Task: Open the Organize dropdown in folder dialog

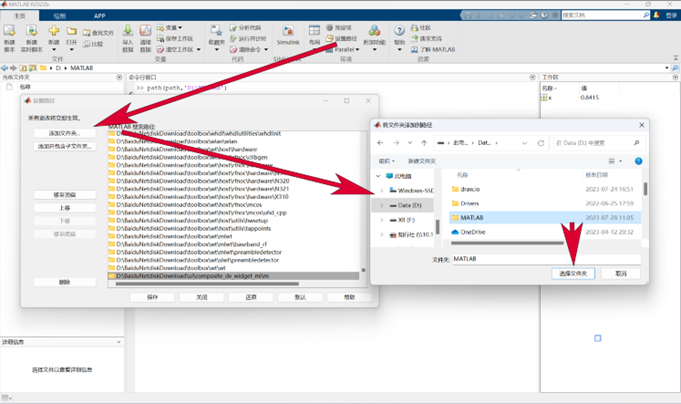Action: pyautogui.click(x=387, y=161)
